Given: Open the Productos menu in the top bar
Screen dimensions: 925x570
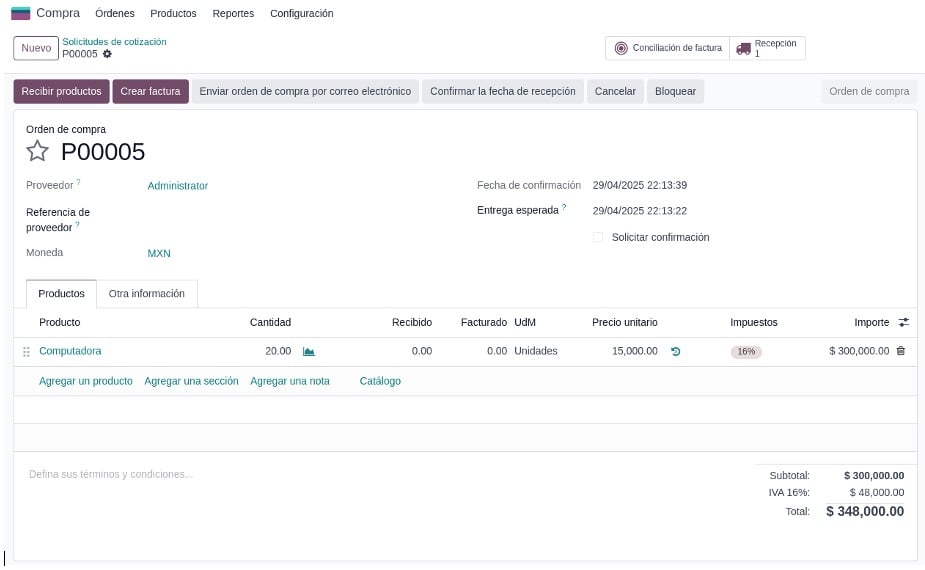Looking at the screenshot, I should click(x=173, y=13).
